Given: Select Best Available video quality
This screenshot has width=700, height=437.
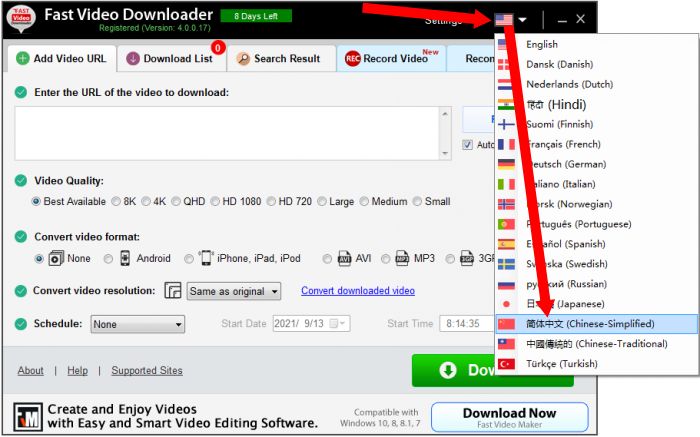Looking at the screenshot, I should pyautogui.click(x=36, y=201).
